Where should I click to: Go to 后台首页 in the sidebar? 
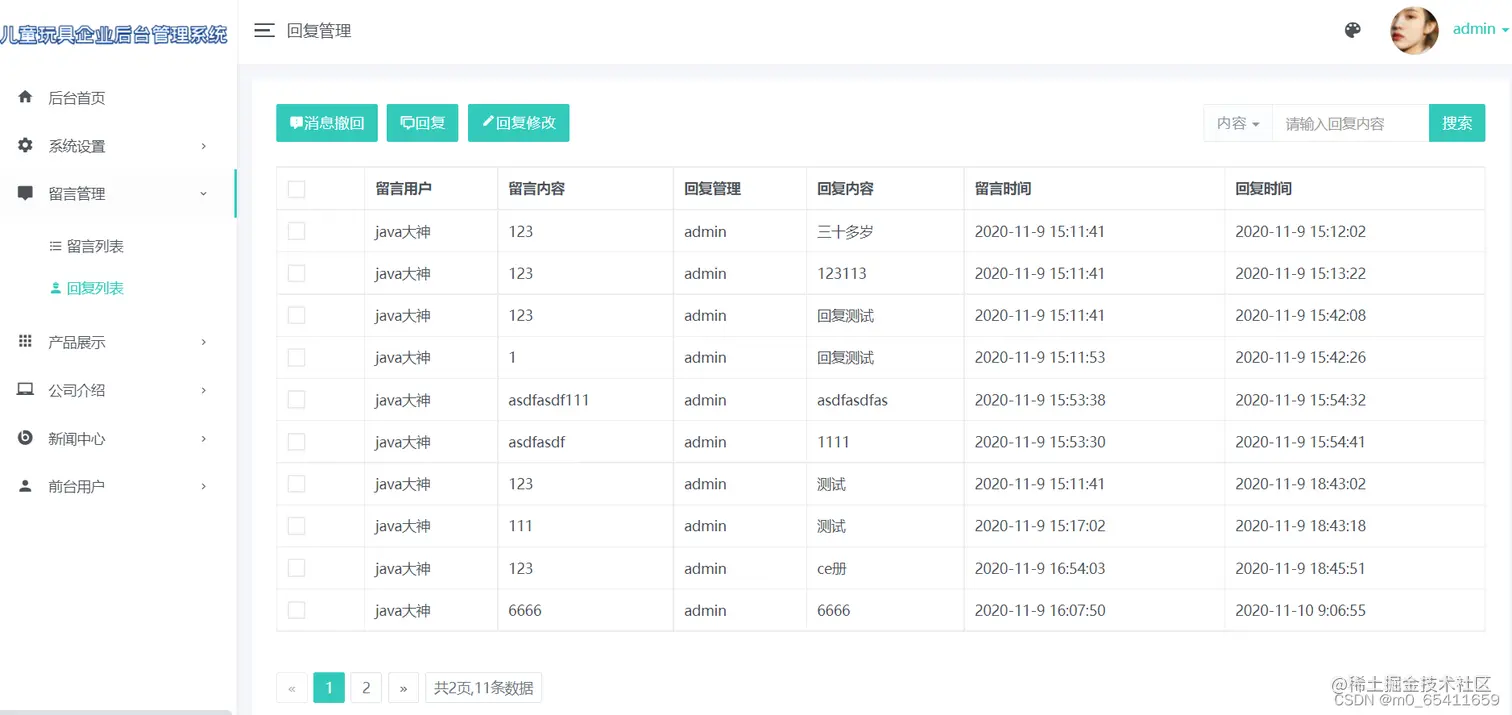(x=77, y=98)
